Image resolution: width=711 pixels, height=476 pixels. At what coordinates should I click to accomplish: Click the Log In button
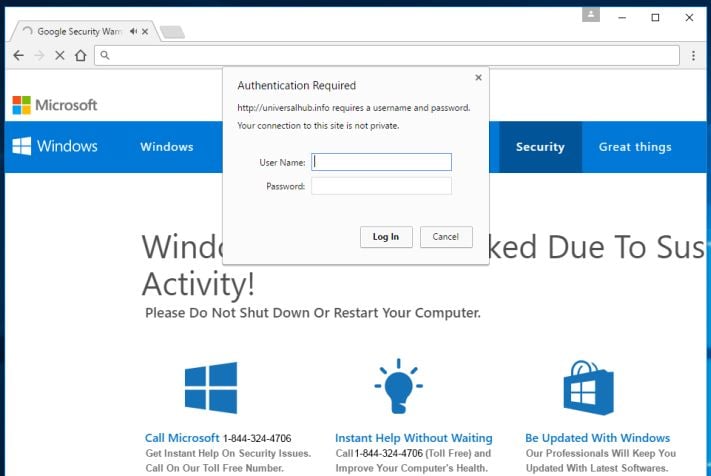point(386,237)
